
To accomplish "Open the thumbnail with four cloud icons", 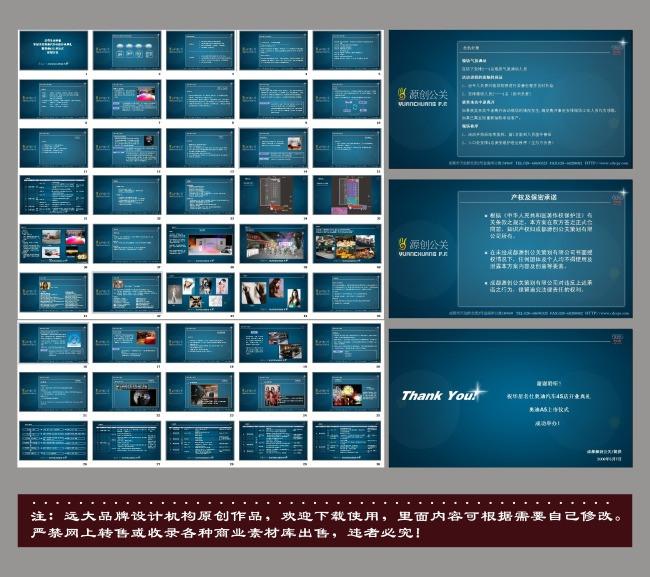I will pyautogui.click(x=128, y=50).
